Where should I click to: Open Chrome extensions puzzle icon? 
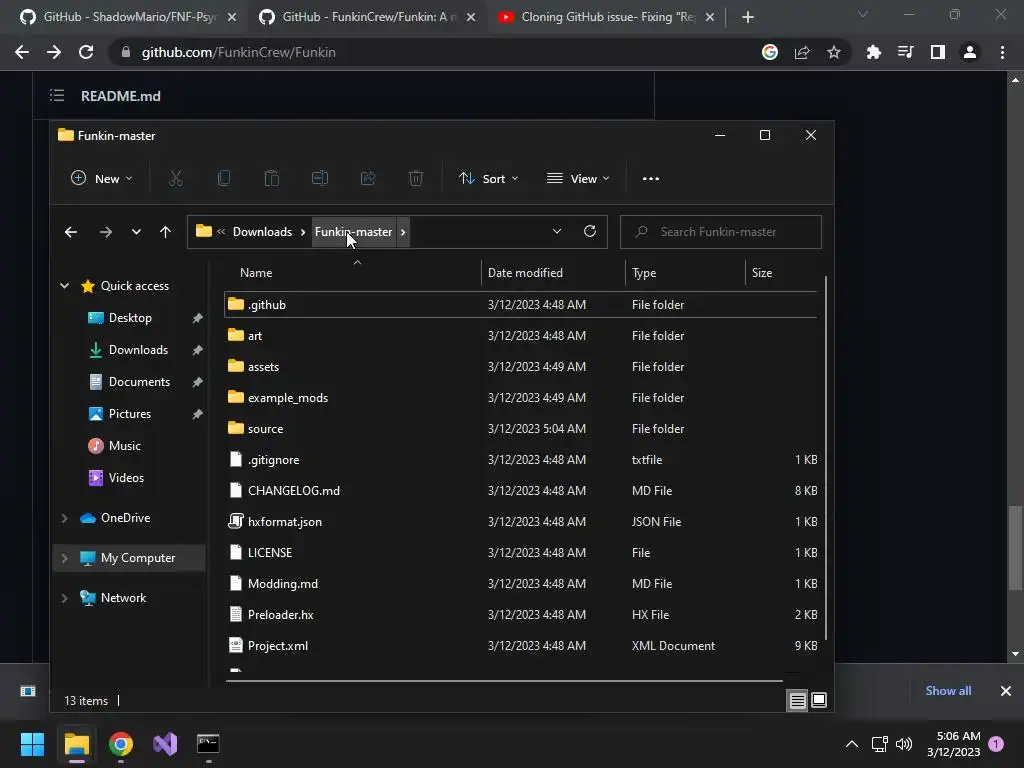[x=873, y=52]
